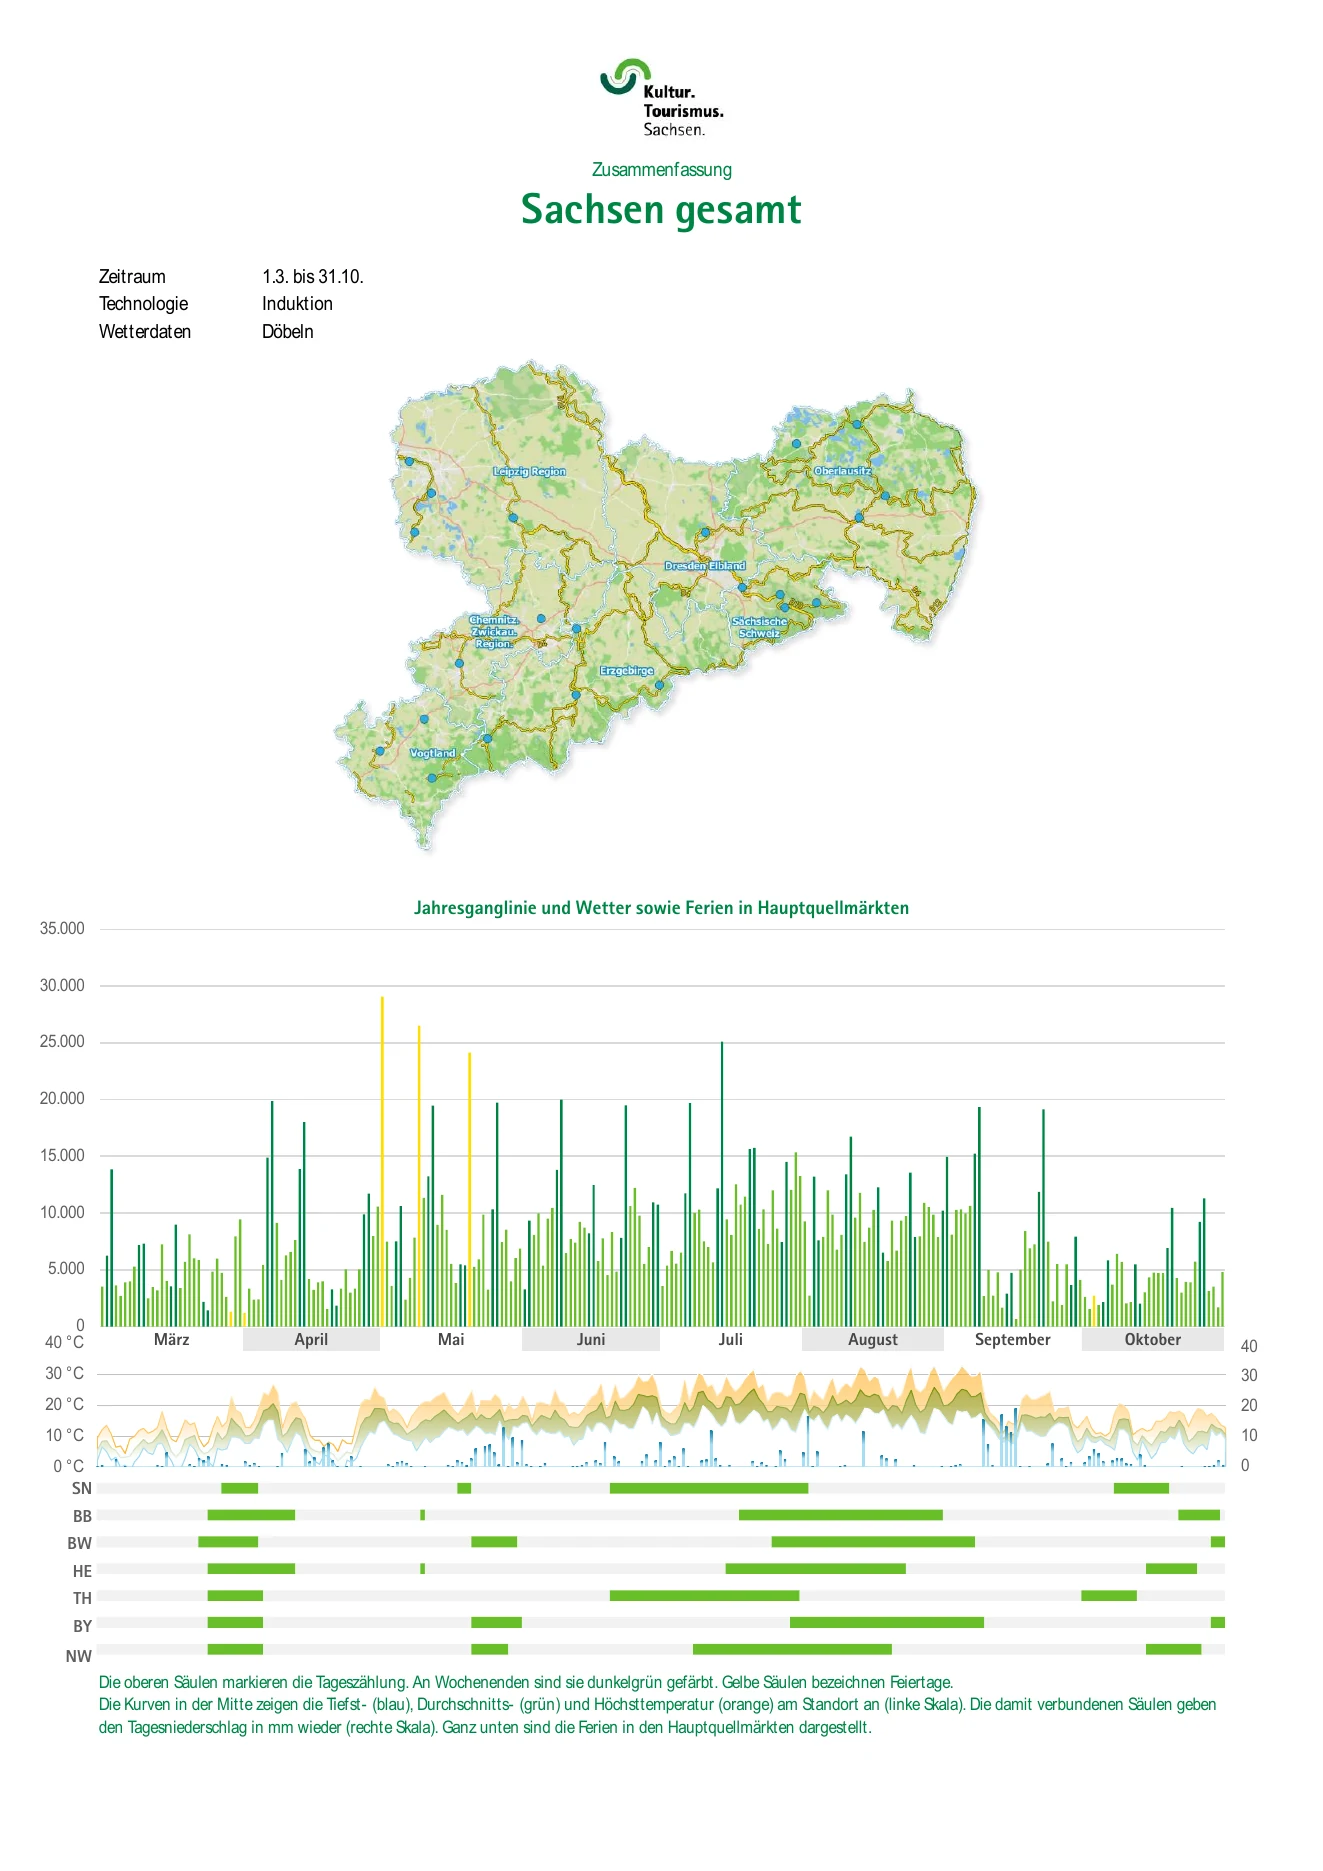
Task: Click the 'September' month label
Action: click(x=1013, y=1340)
